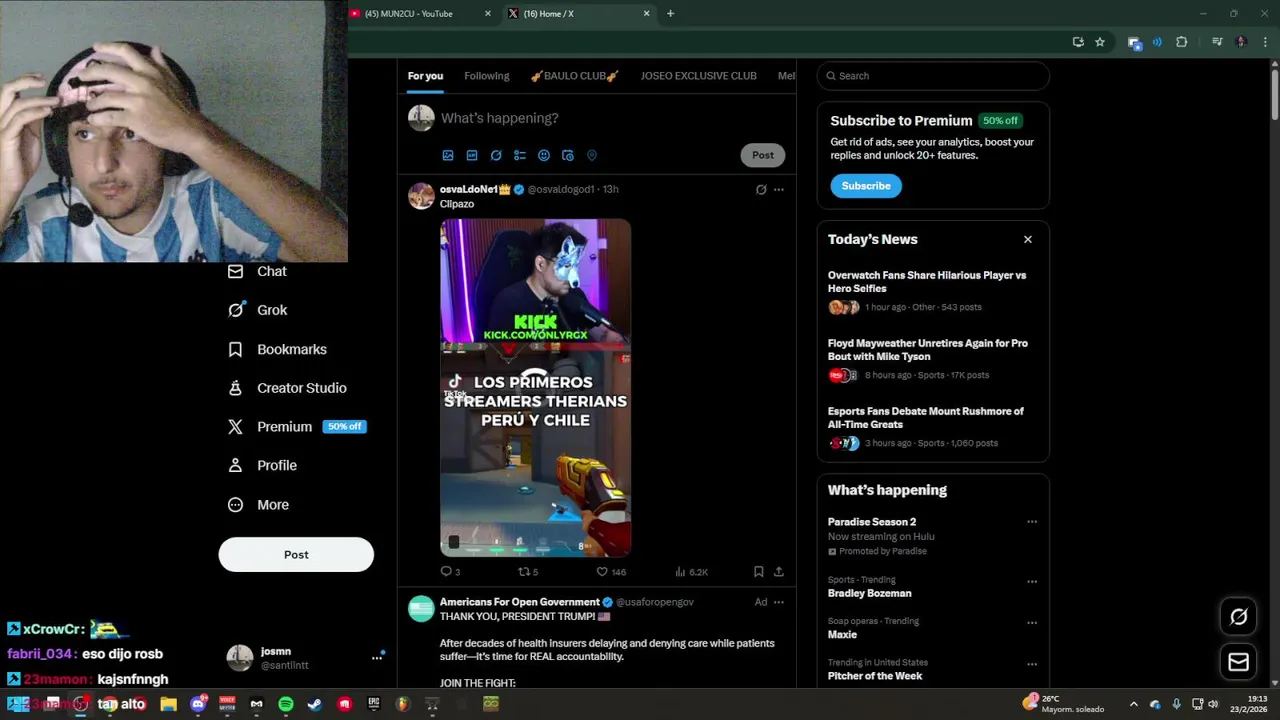
Task: Switch to the BAULO CLUB tab
Action: coord(574,76)
